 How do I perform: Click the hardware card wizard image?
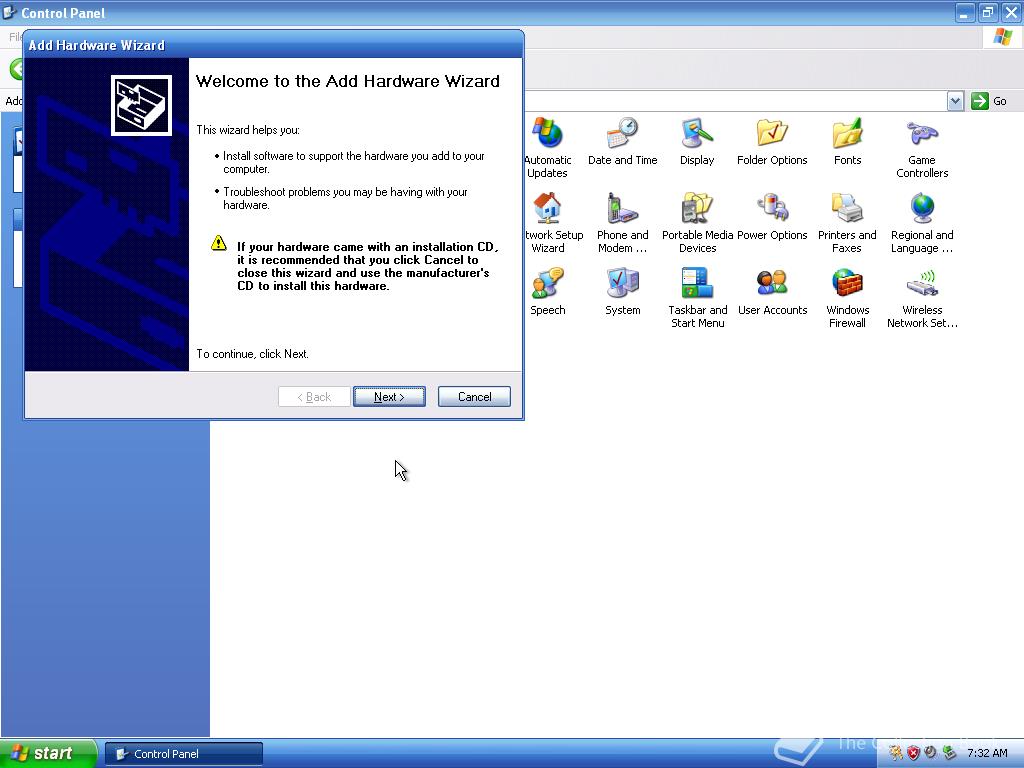coord(141,105)
